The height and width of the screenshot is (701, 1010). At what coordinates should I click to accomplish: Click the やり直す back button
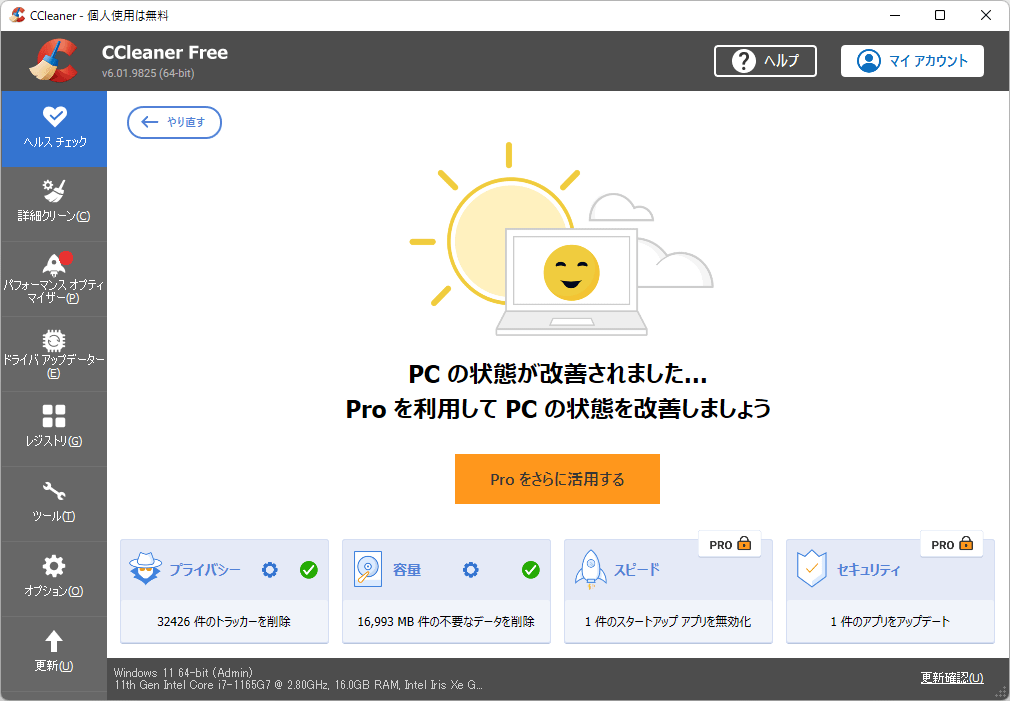(x=175, y=122)
